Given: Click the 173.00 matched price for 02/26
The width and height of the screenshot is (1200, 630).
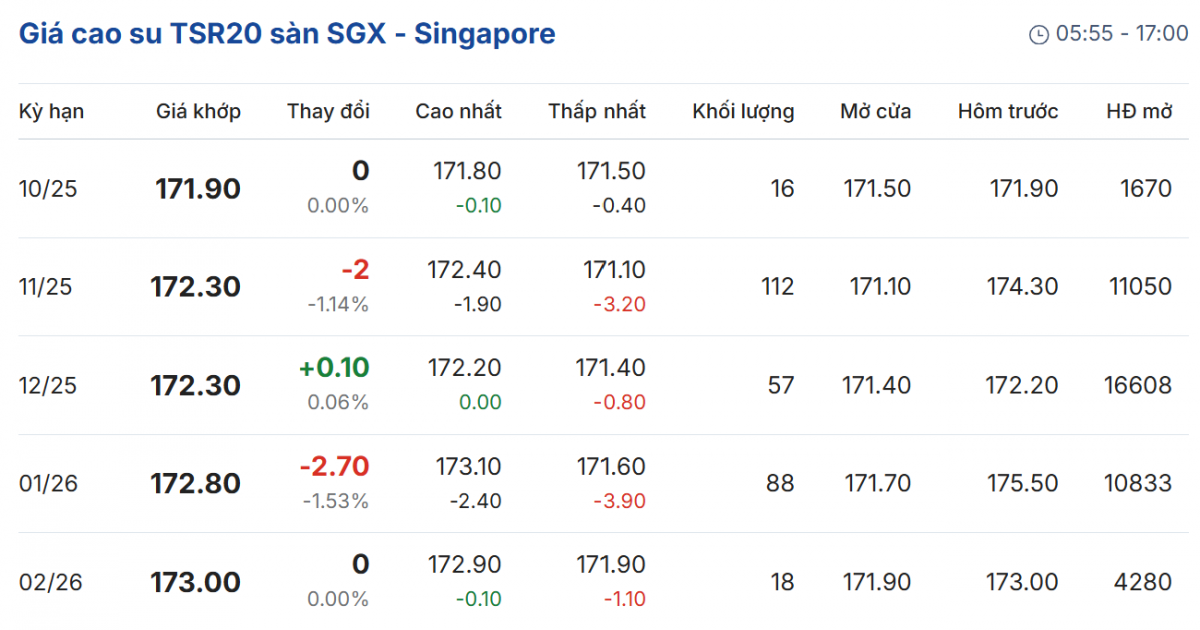Looking at the screenshot, I should pos(196,582).
